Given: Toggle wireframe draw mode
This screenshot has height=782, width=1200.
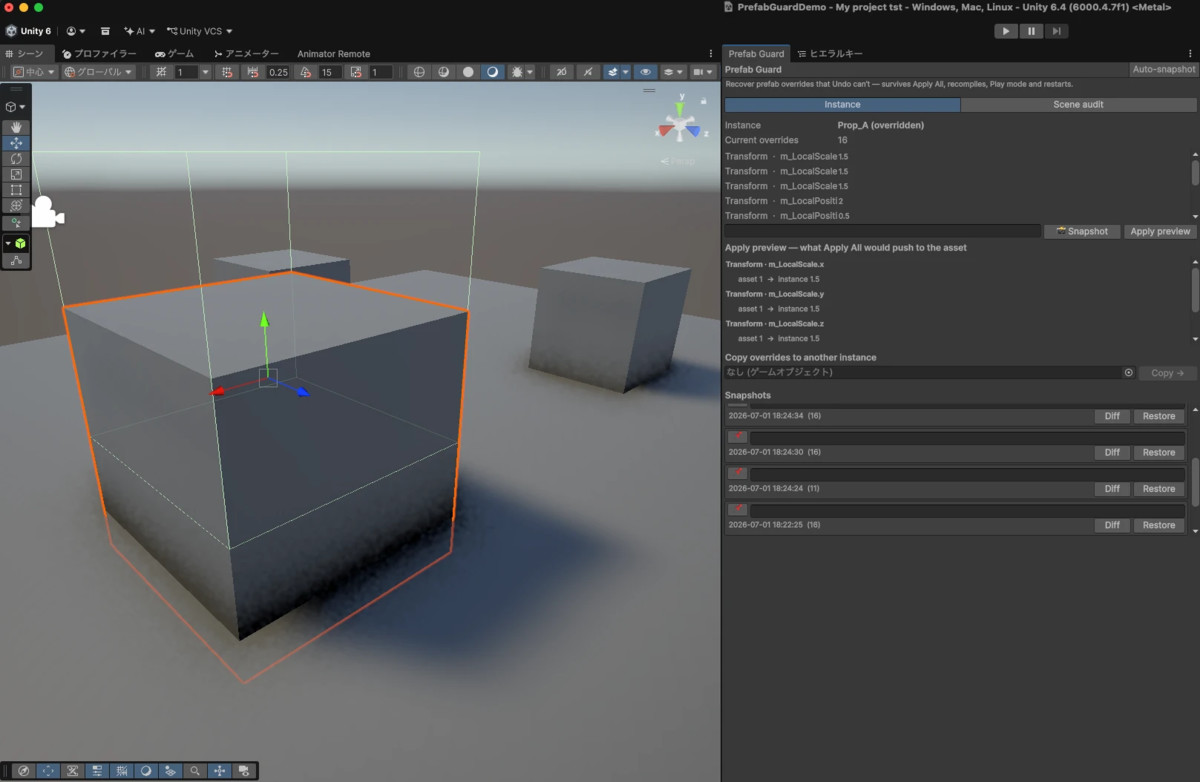Looking at the screenshot, I should tap(419, 72).
